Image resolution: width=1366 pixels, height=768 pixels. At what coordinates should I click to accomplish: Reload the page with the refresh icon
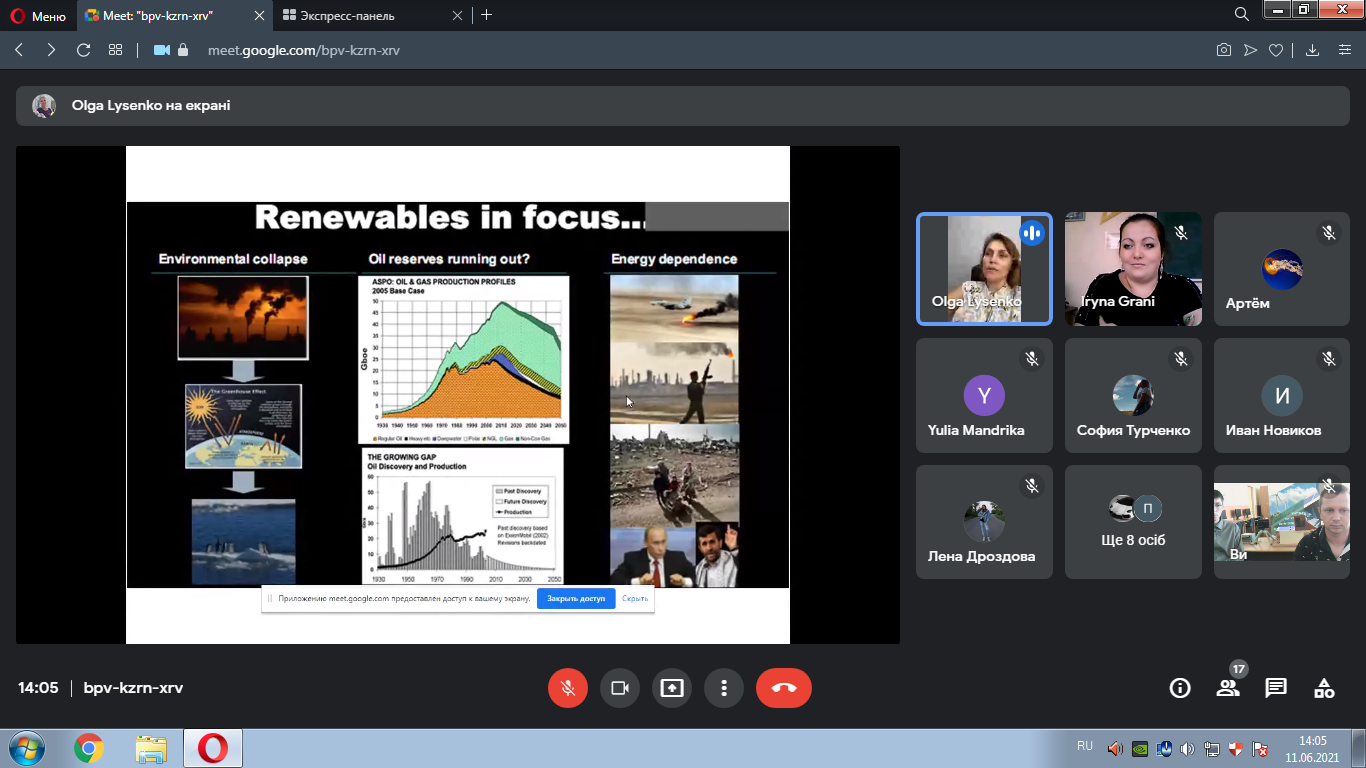coord(83,50)
